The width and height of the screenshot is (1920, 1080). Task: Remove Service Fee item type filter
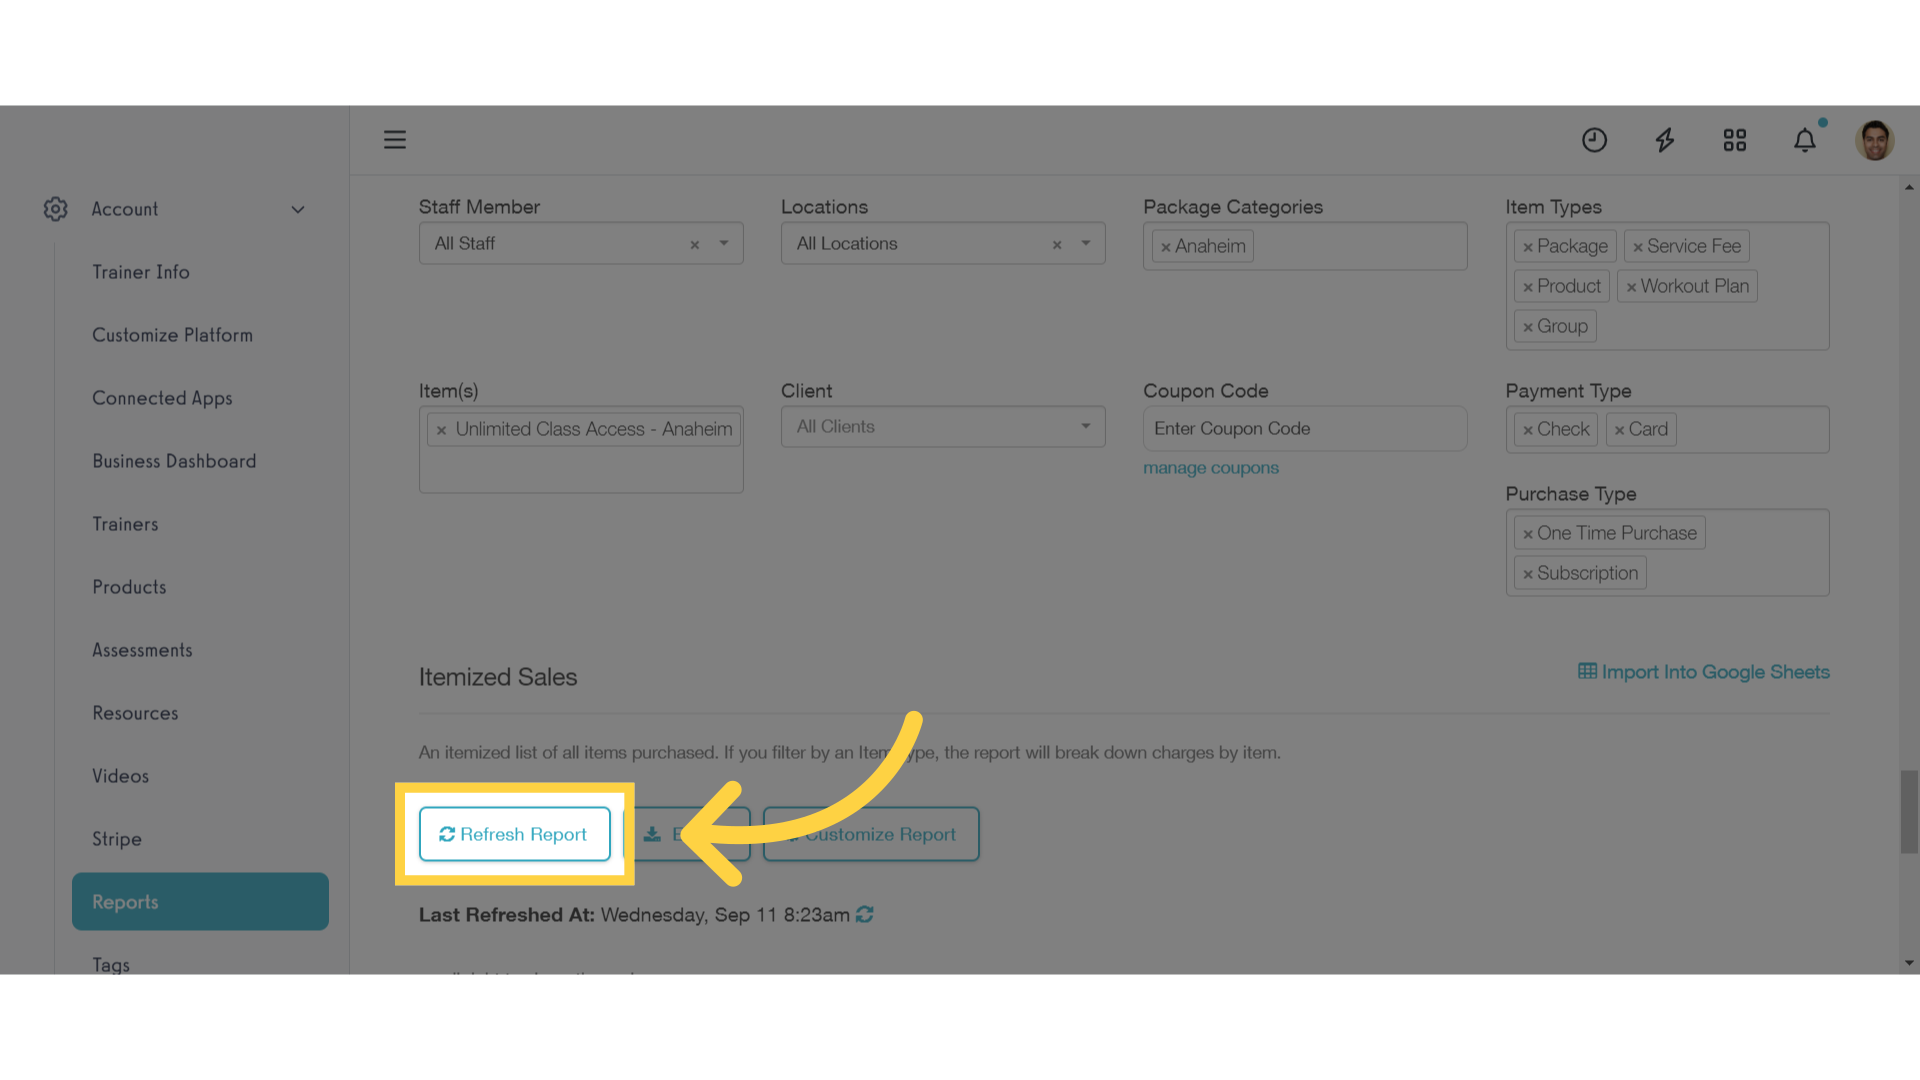point(1639,245)
